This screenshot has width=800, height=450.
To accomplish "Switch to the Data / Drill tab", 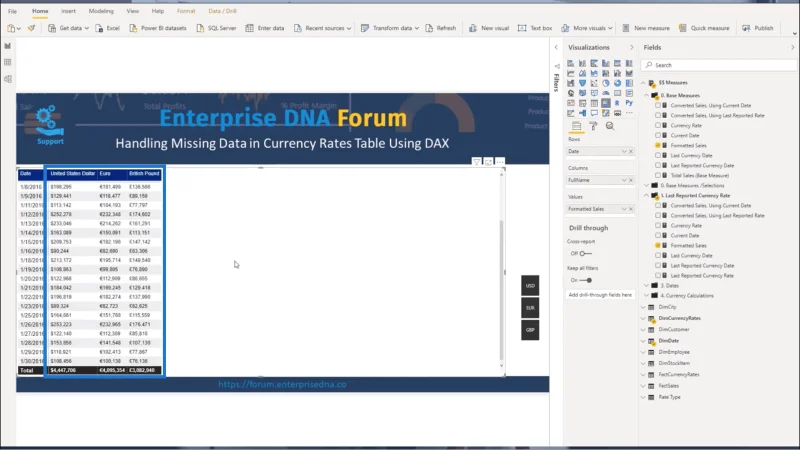I will point(222,11).
